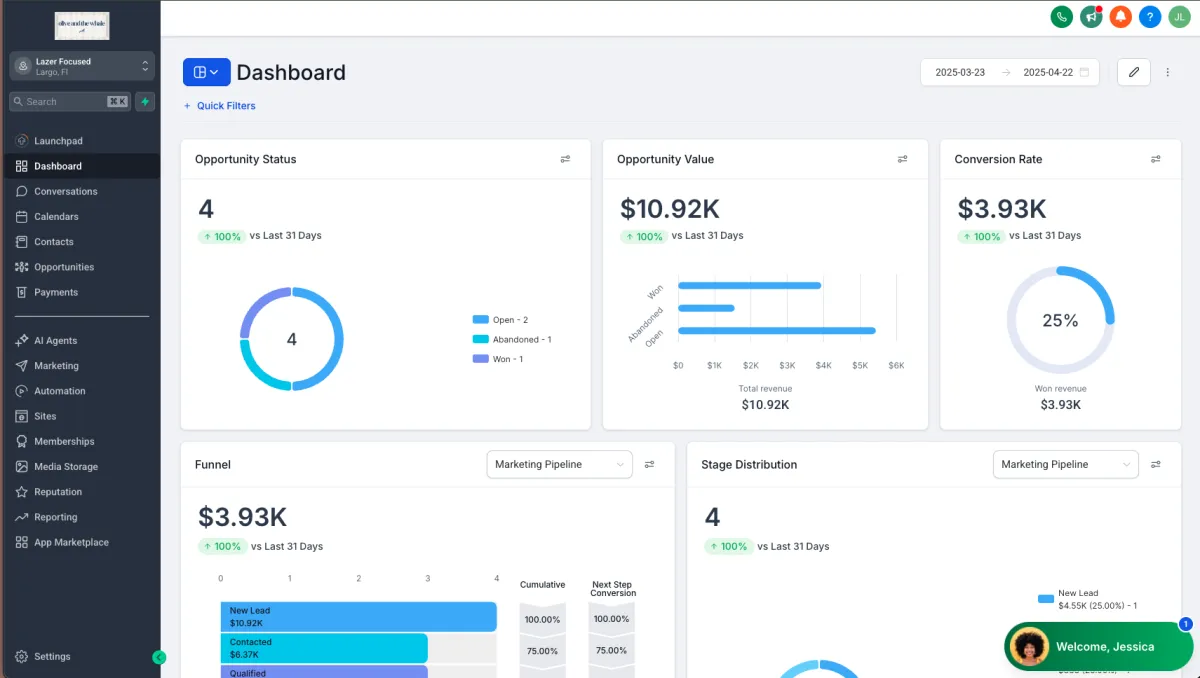Screen dimensions: 1200x678
Task: Open the Welcome, Jessica chat button
Action: [x=1098, y=647]
